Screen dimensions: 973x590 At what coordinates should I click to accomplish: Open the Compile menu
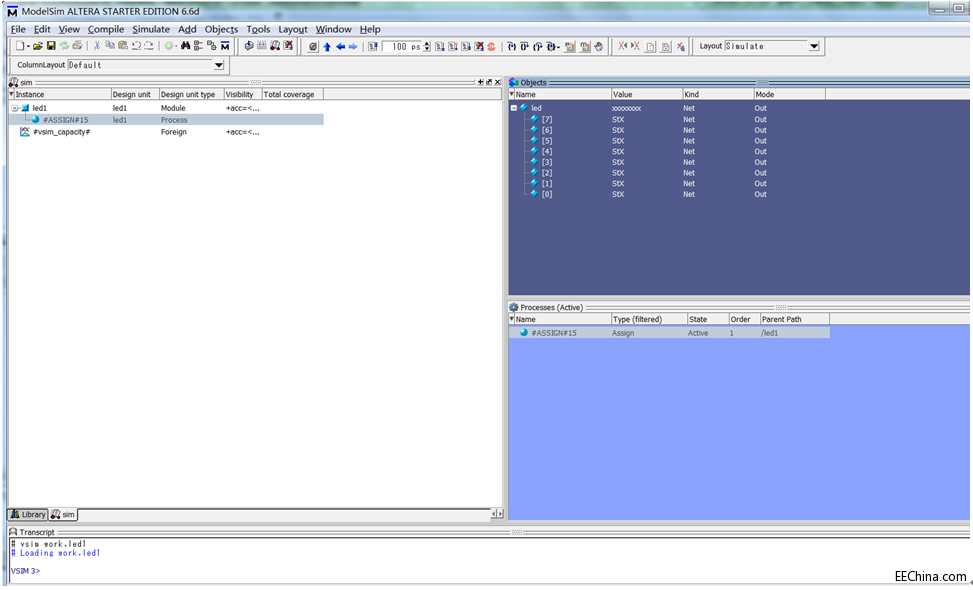coord(105,29)
